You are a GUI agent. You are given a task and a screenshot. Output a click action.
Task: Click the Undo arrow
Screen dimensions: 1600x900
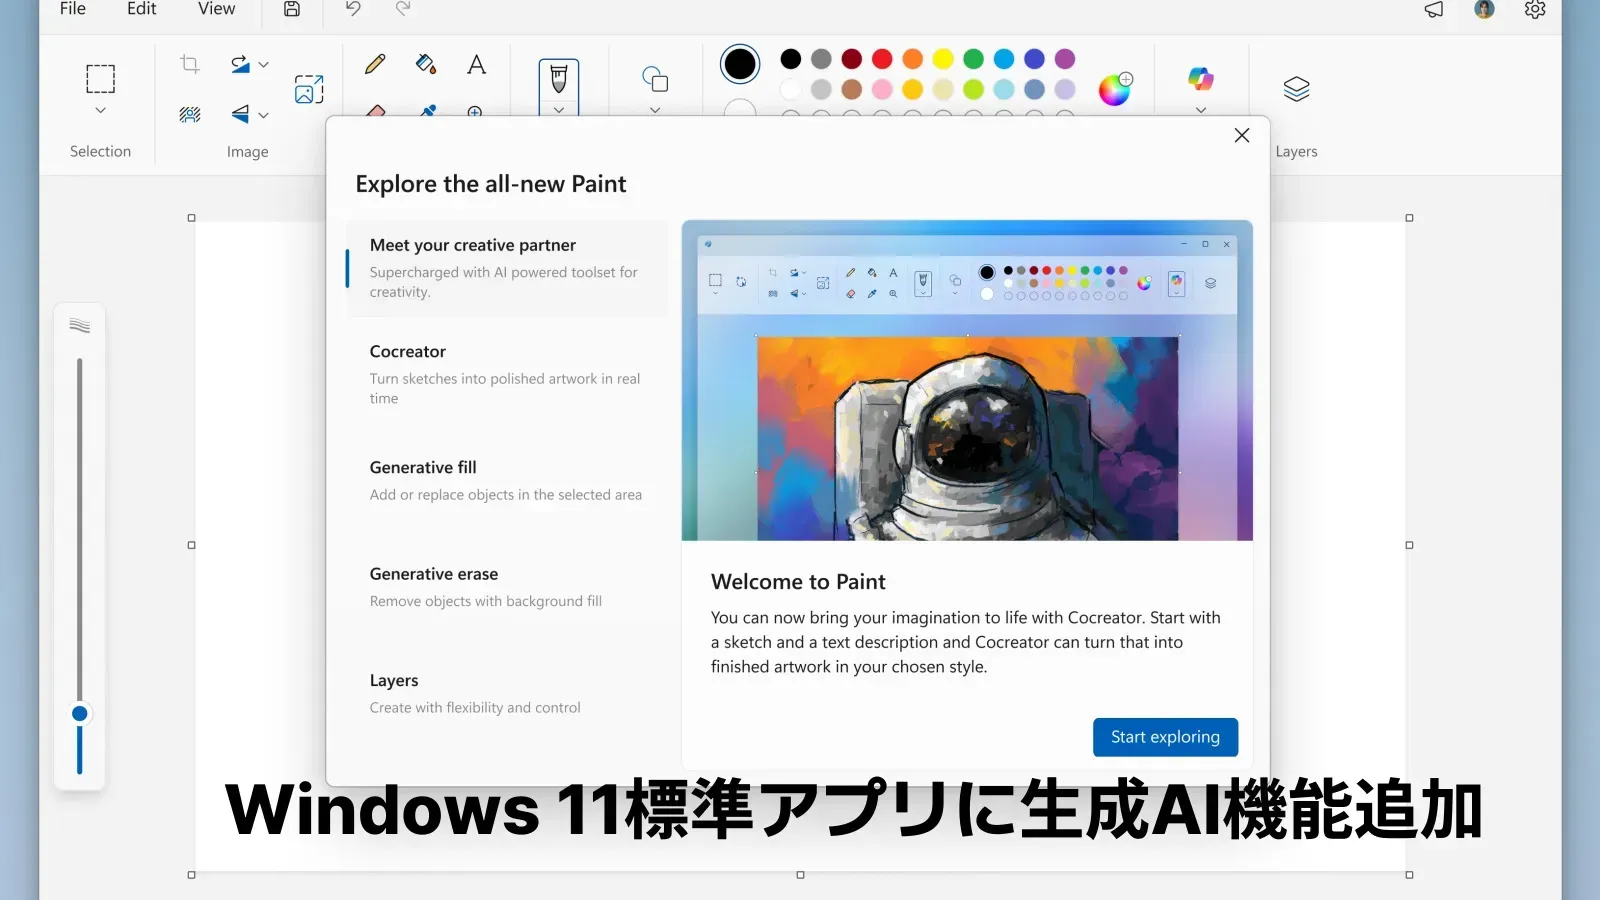(353, 9)
